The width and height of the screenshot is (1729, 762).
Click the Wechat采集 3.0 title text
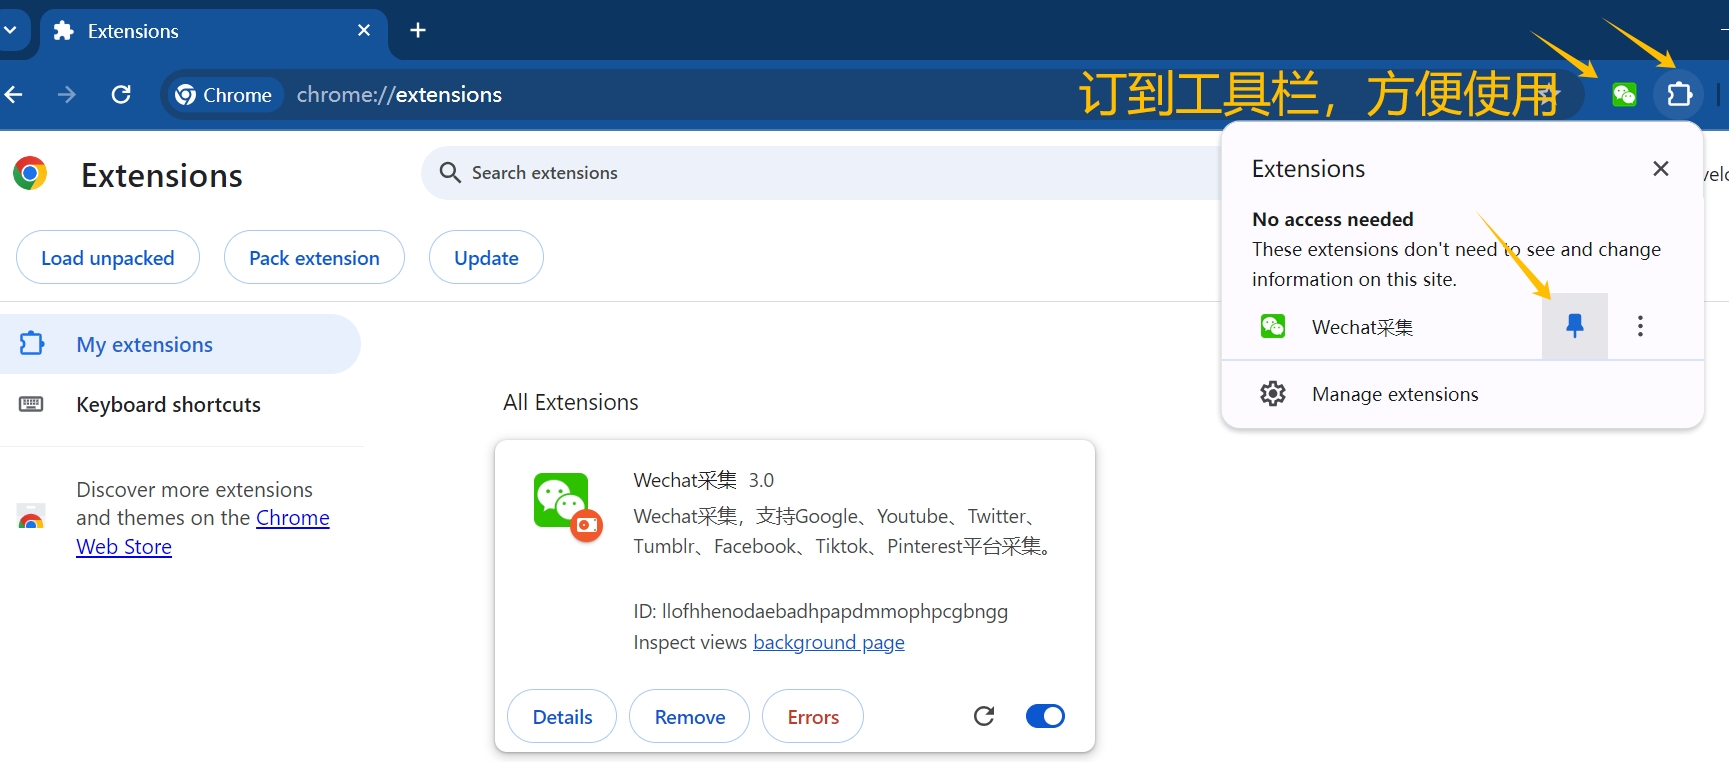click(704, 480)
